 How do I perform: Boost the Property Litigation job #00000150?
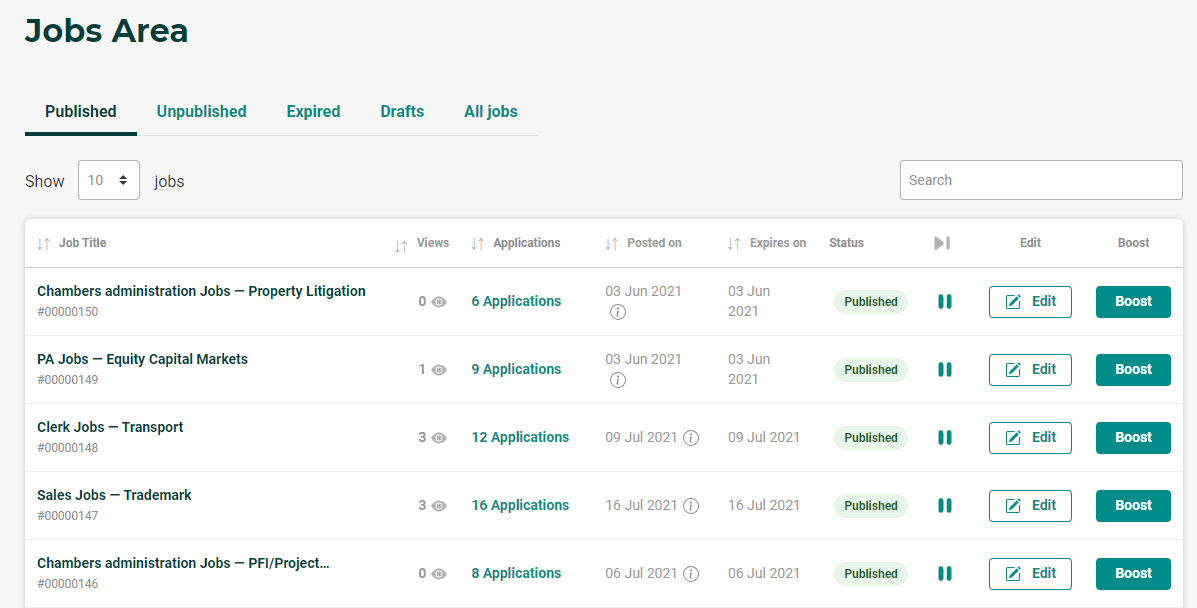pyautogui.click(x=1133, y=302)
